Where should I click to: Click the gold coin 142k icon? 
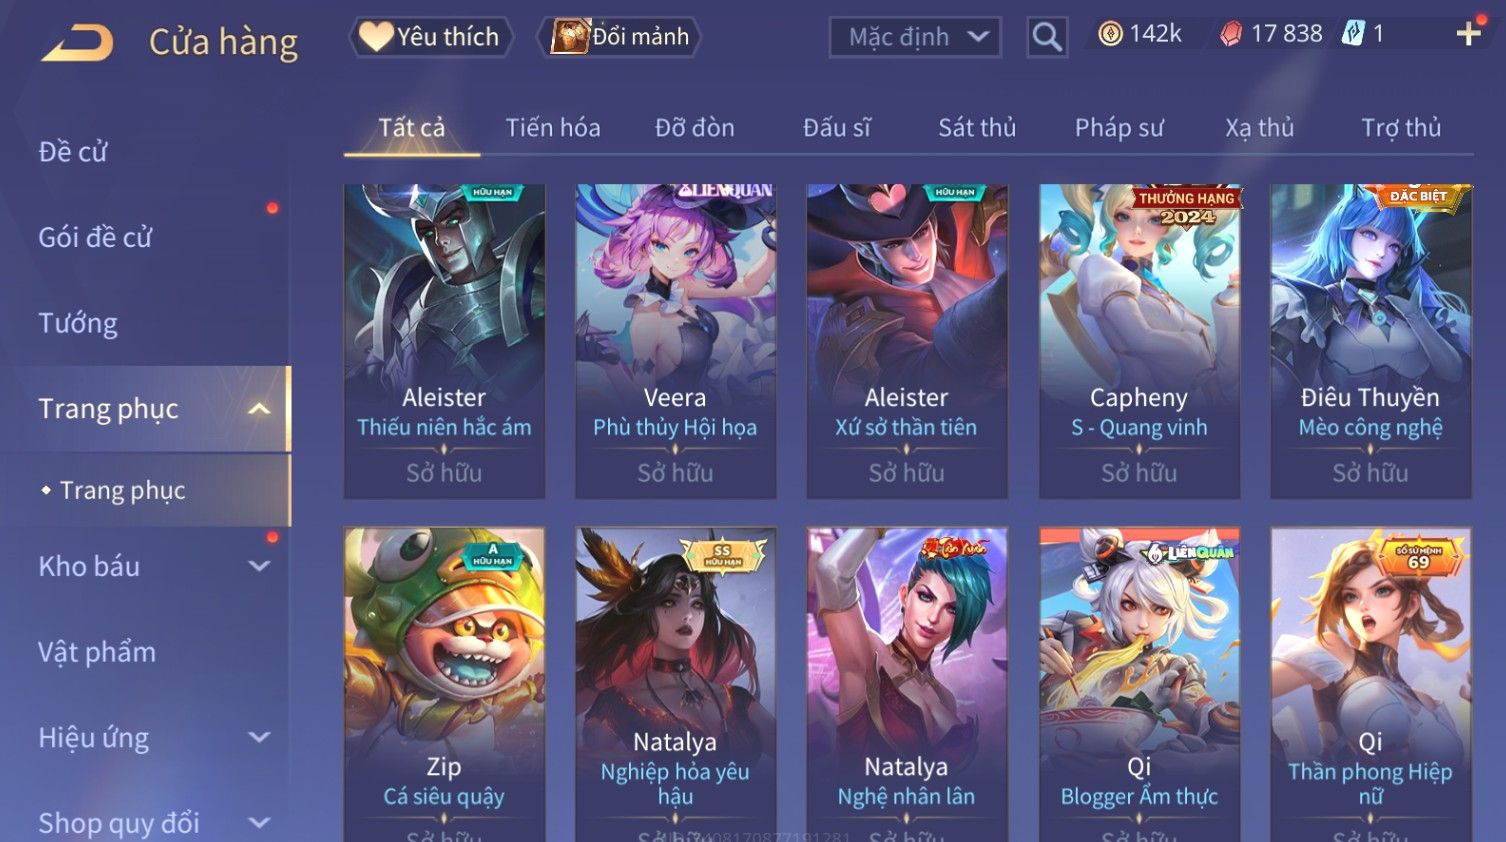click(x=1110, y=34)
